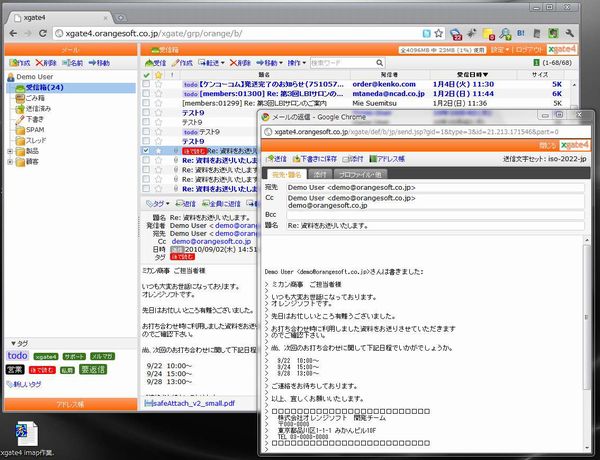Viewport: 600px width, 460px height.
Task: Click the 要返信 tag label
Action: coord(93,369)
